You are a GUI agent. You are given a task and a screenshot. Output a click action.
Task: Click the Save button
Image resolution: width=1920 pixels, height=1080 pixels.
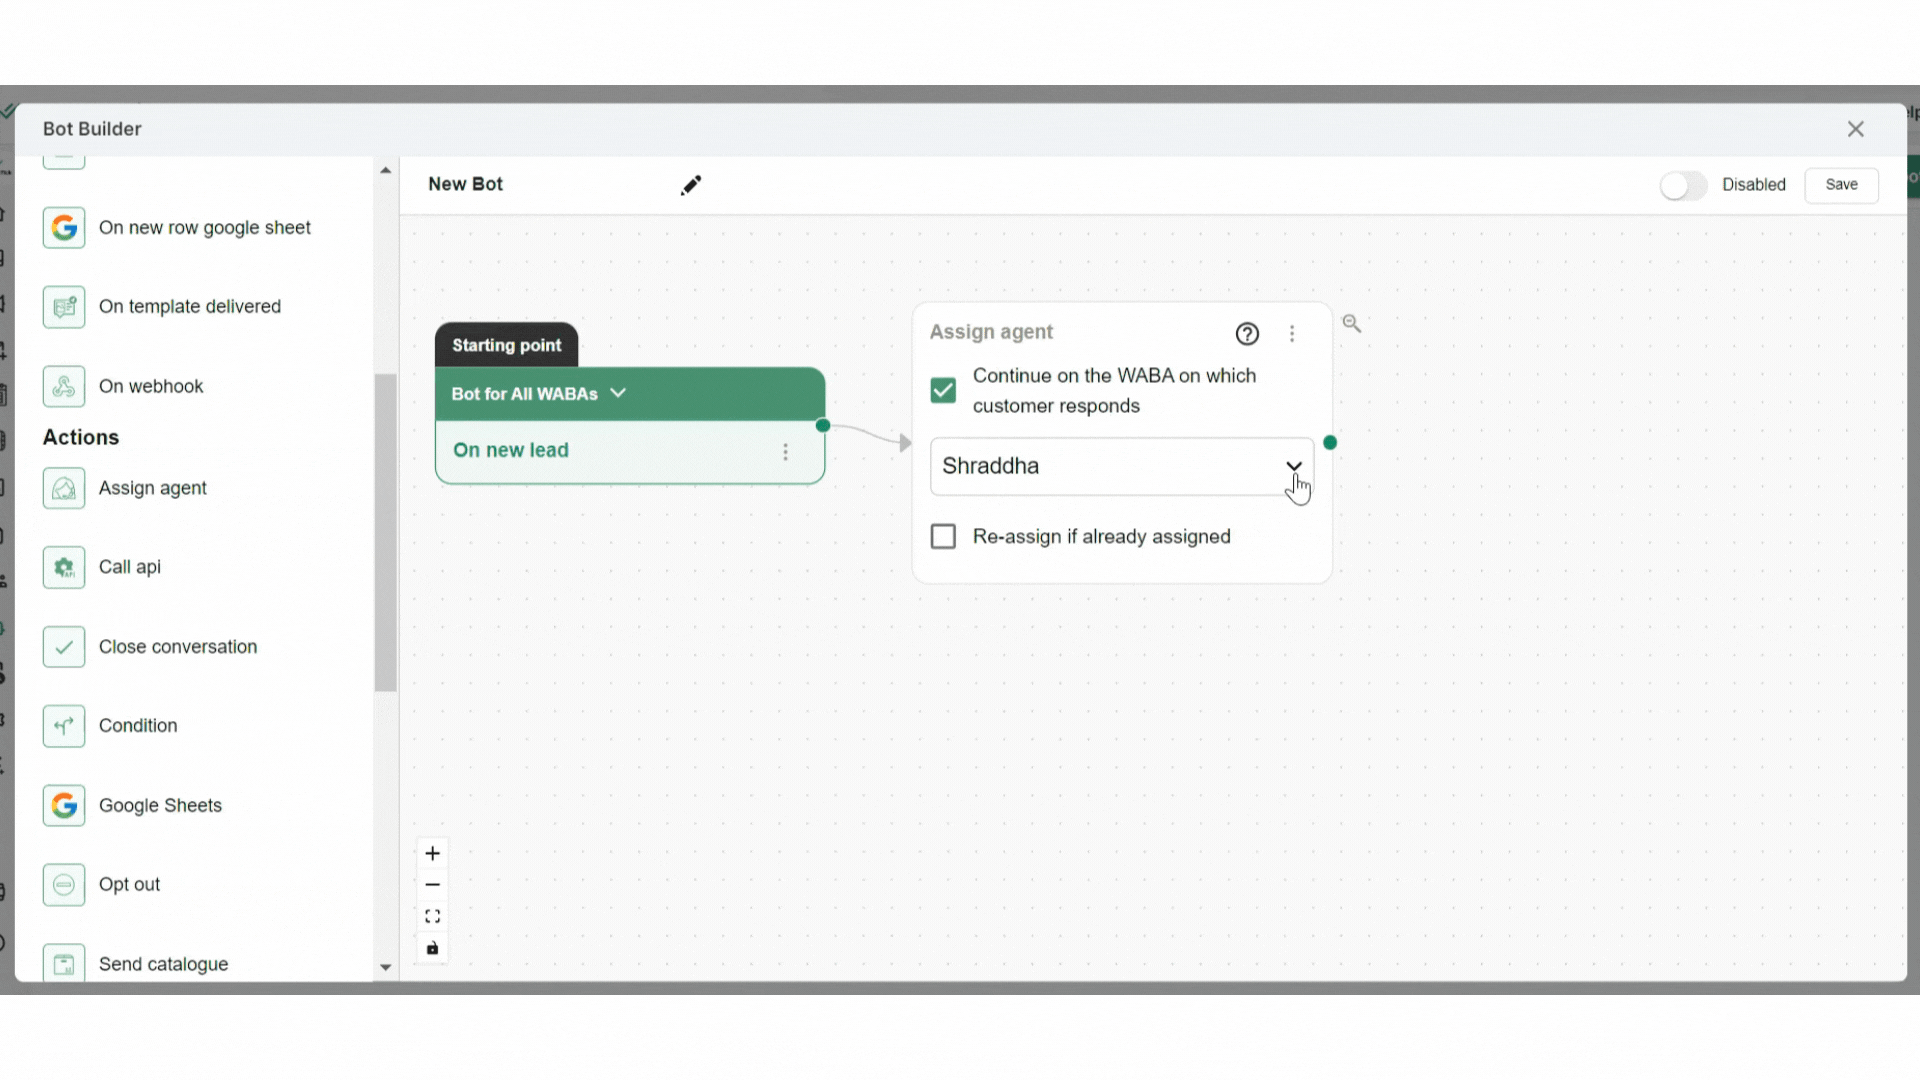tap(1841, 185)
